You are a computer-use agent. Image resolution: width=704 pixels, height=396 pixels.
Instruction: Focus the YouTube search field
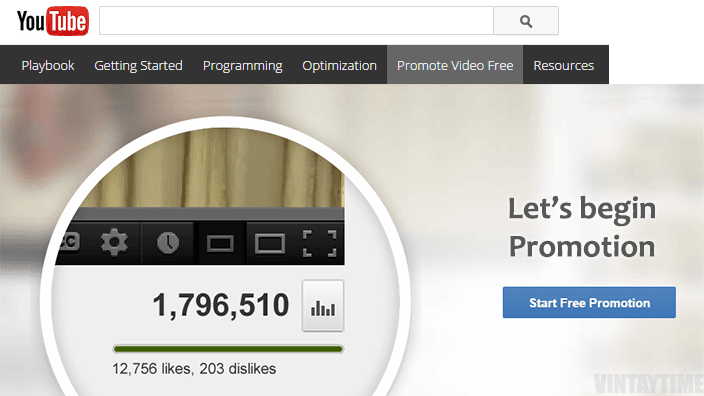pos(296,21)
